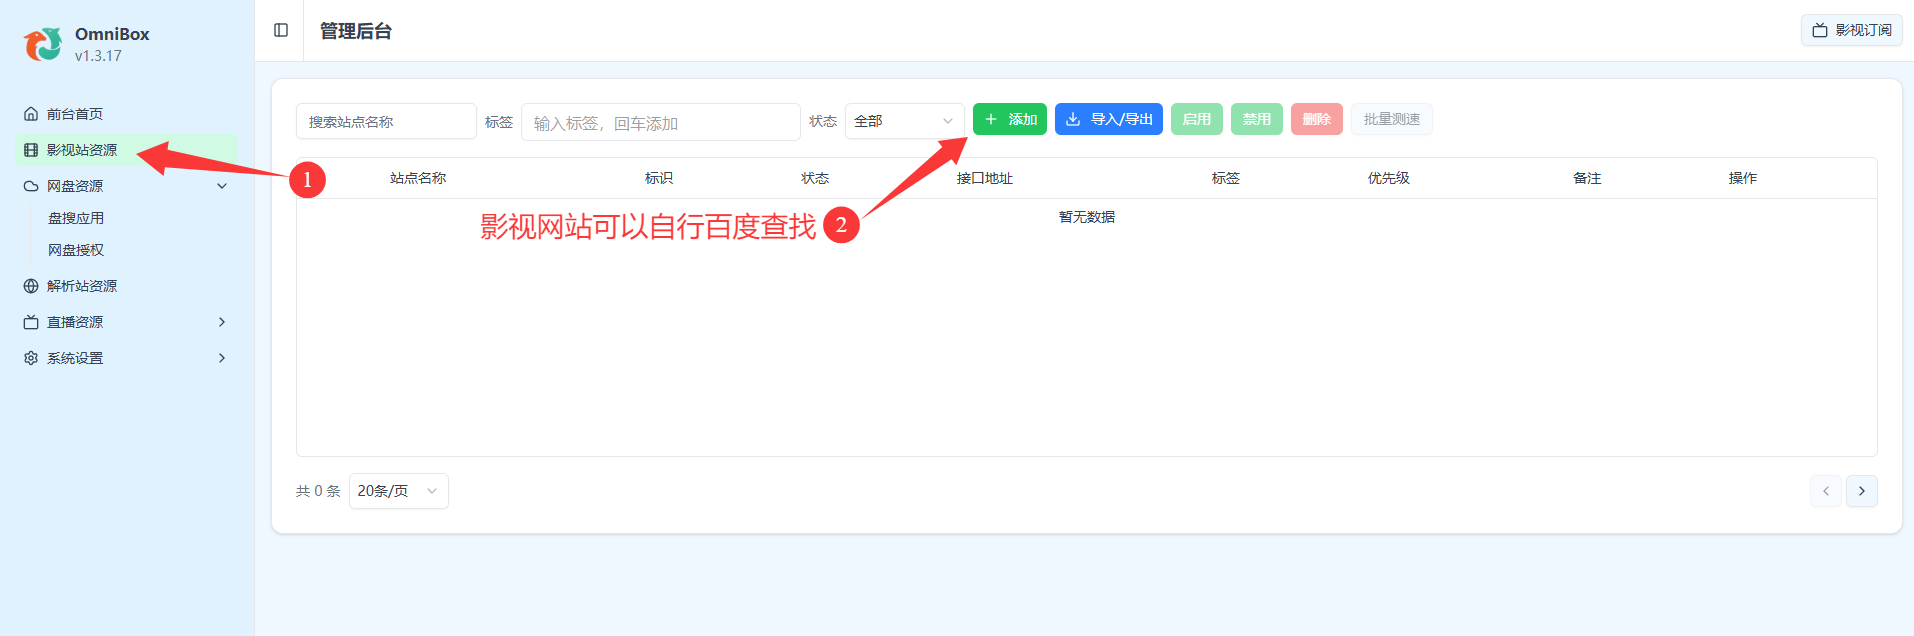Click the v1.3.17 version text
Screen dimensions: 1914x636
pyautogui.click(x=98, y=56)
